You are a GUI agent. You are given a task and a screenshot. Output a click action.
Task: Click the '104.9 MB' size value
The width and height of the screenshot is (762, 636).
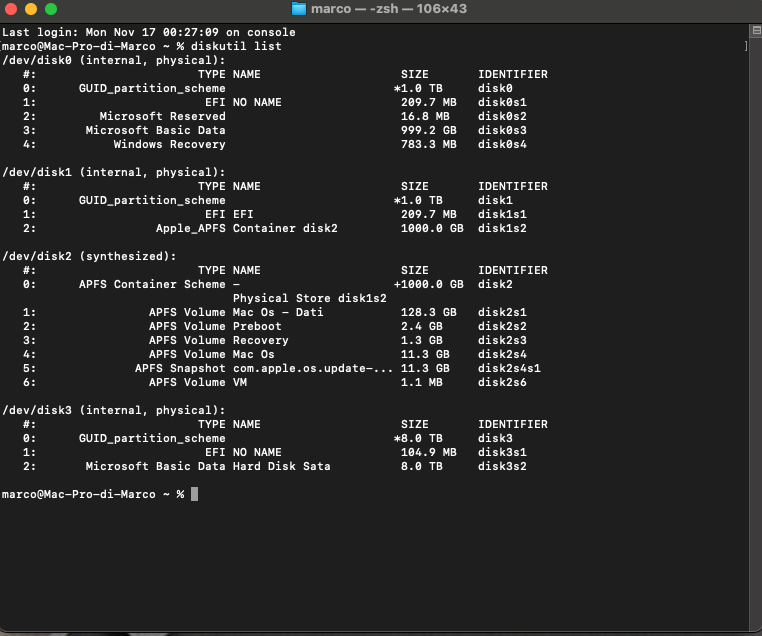(x=429, y=452)
